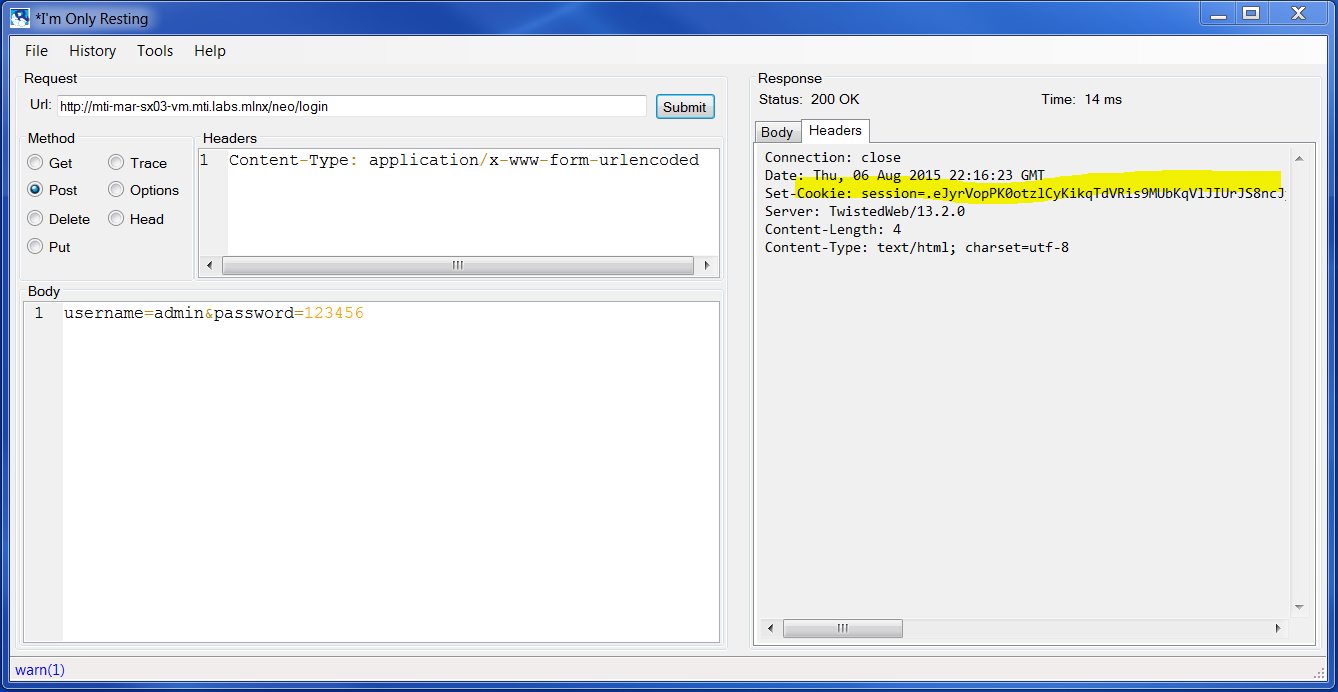1338x692 pixels.
Task: Click inside the Url input field
Action: click(x=350, y=105)
